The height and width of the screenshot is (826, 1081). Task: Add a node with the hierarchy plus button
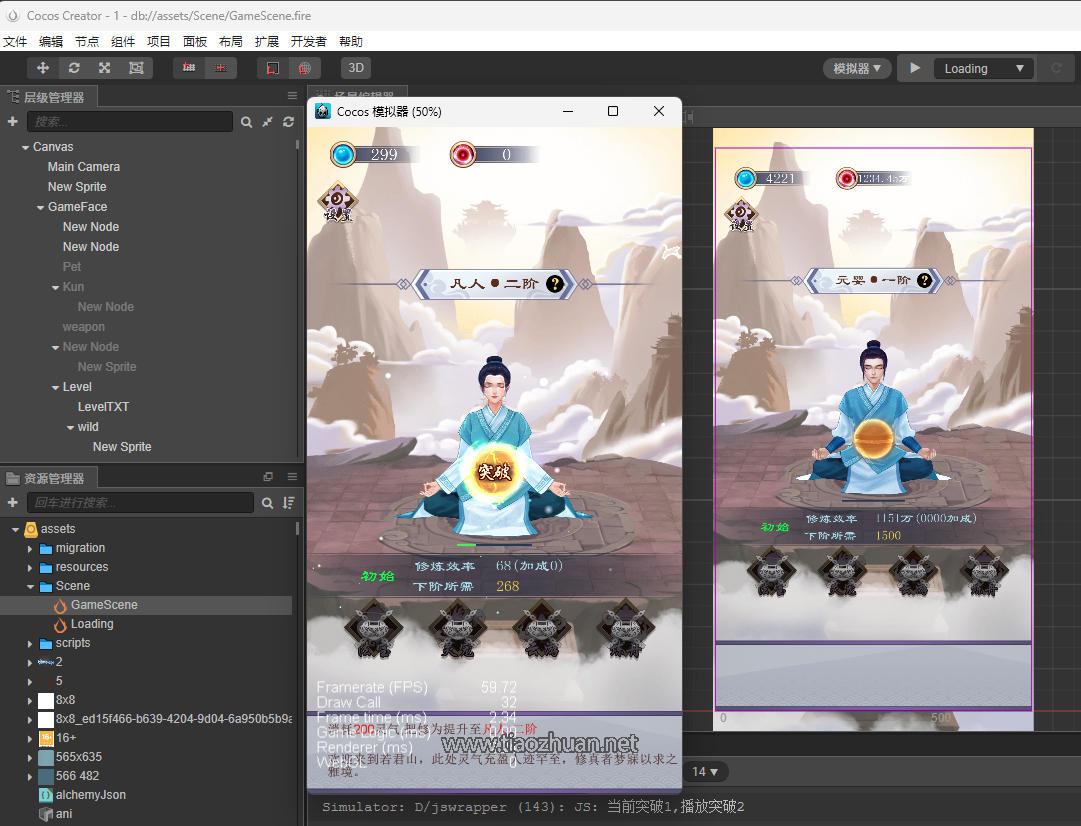(x=12, y=121)
